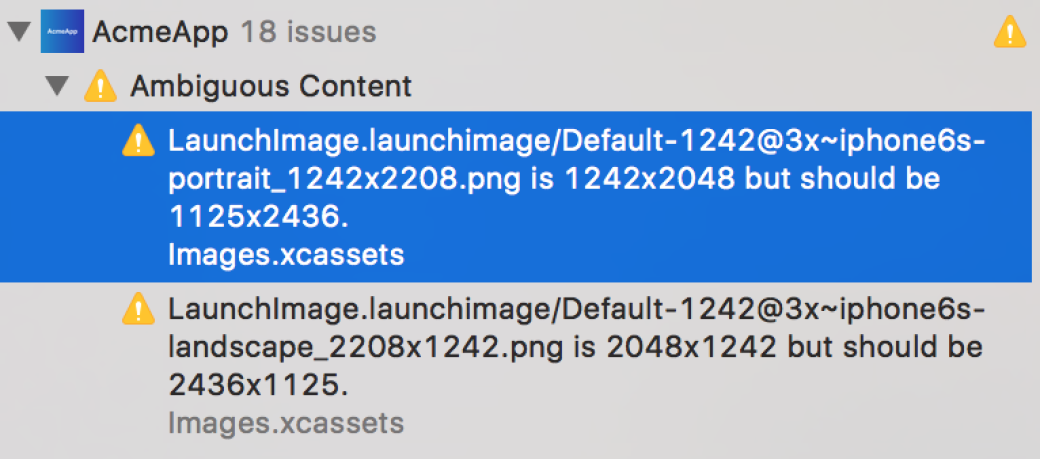The width and height of the screenshot is (1040, 459).
Task: Collapse the Ambiguous Content group triangle
Action: pyautogui.click(x=60, y=86)
